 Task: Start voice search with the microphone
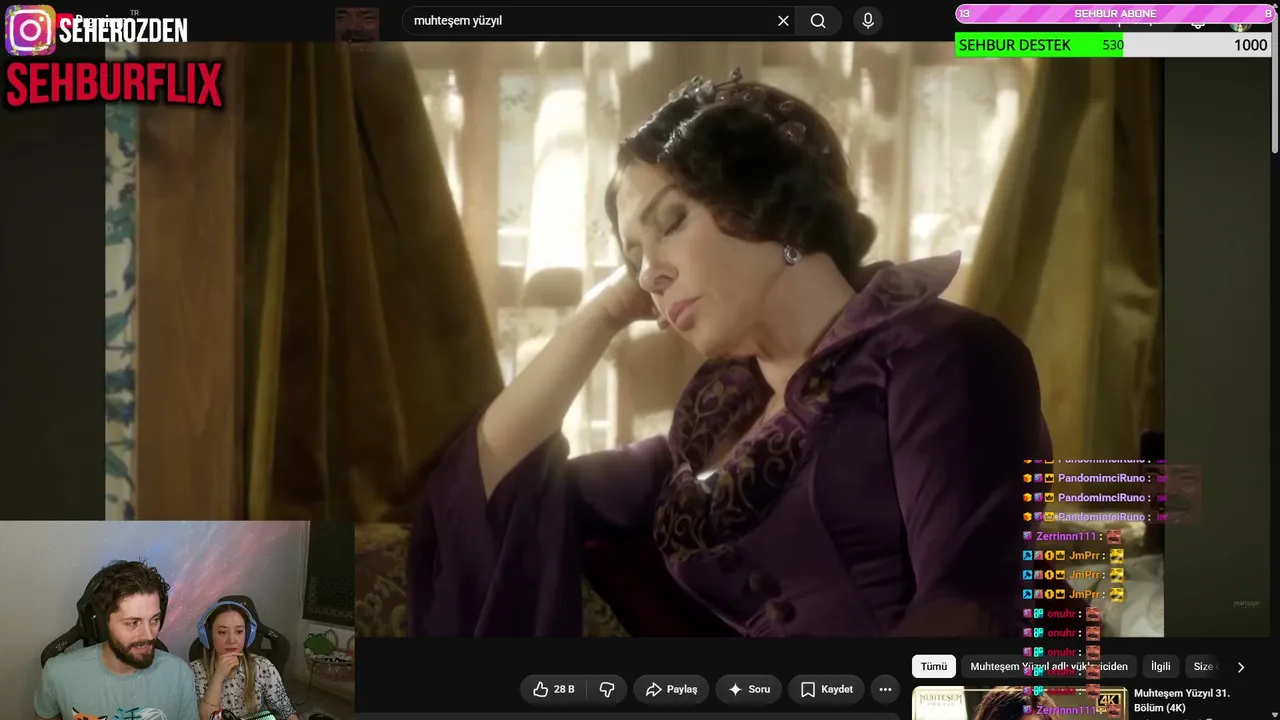pos(867,21)
